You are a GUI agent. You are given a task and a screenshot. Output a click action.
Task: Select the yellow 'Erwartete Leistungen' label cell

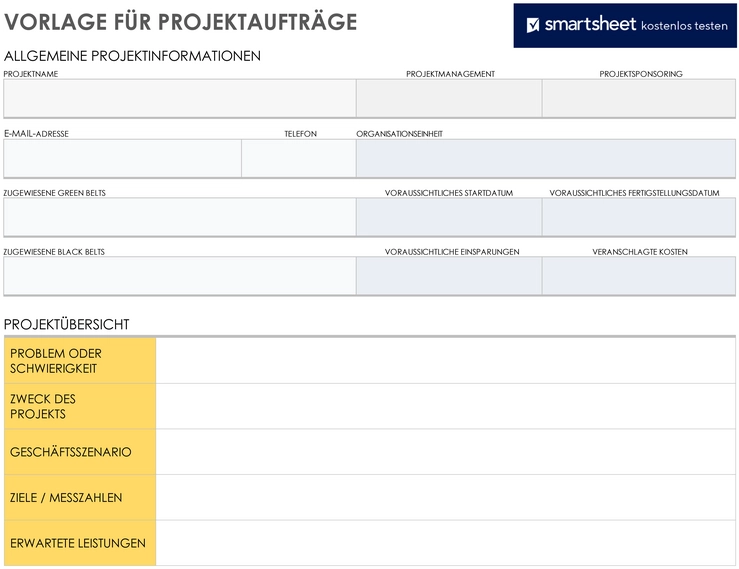80,543
